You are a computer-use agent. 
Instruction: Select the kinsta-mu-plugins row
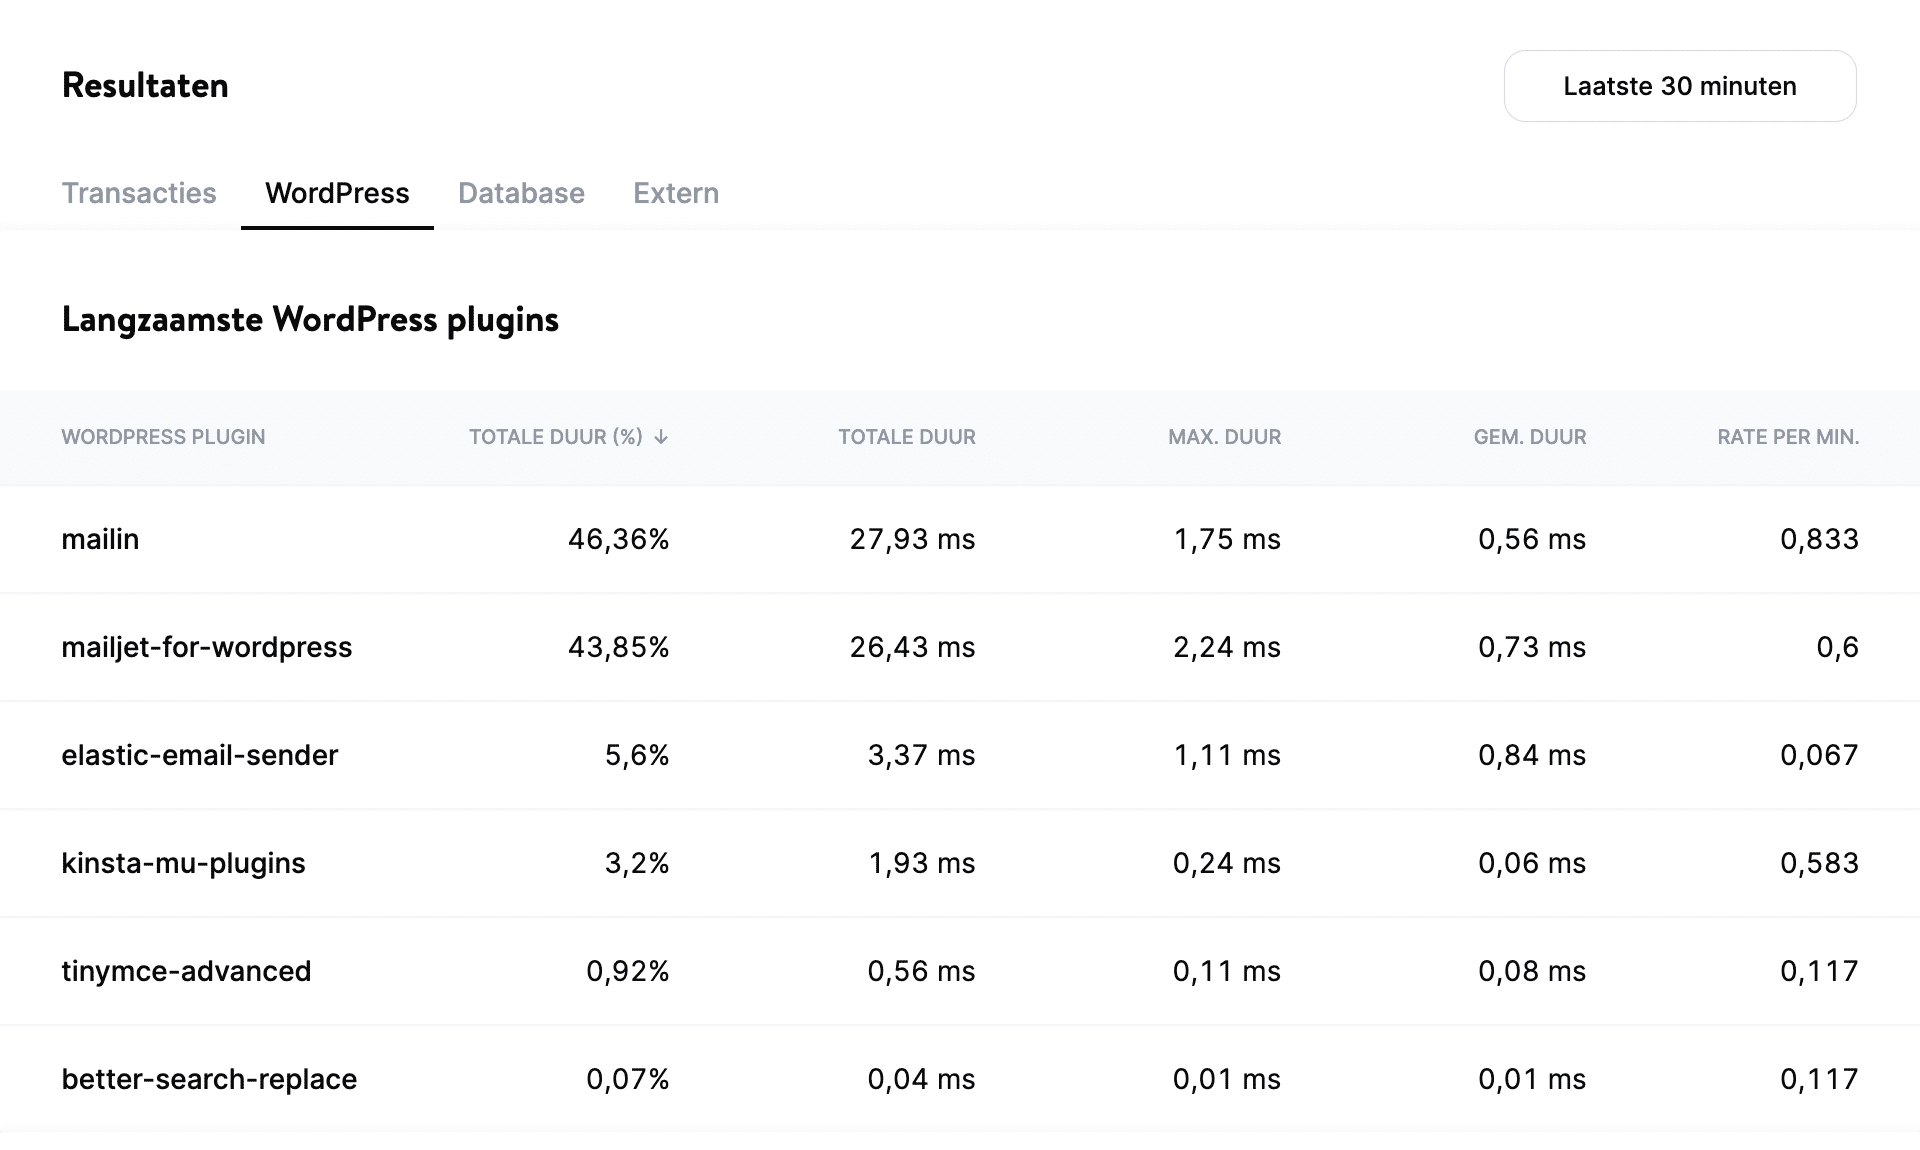[x=184, y=862]
